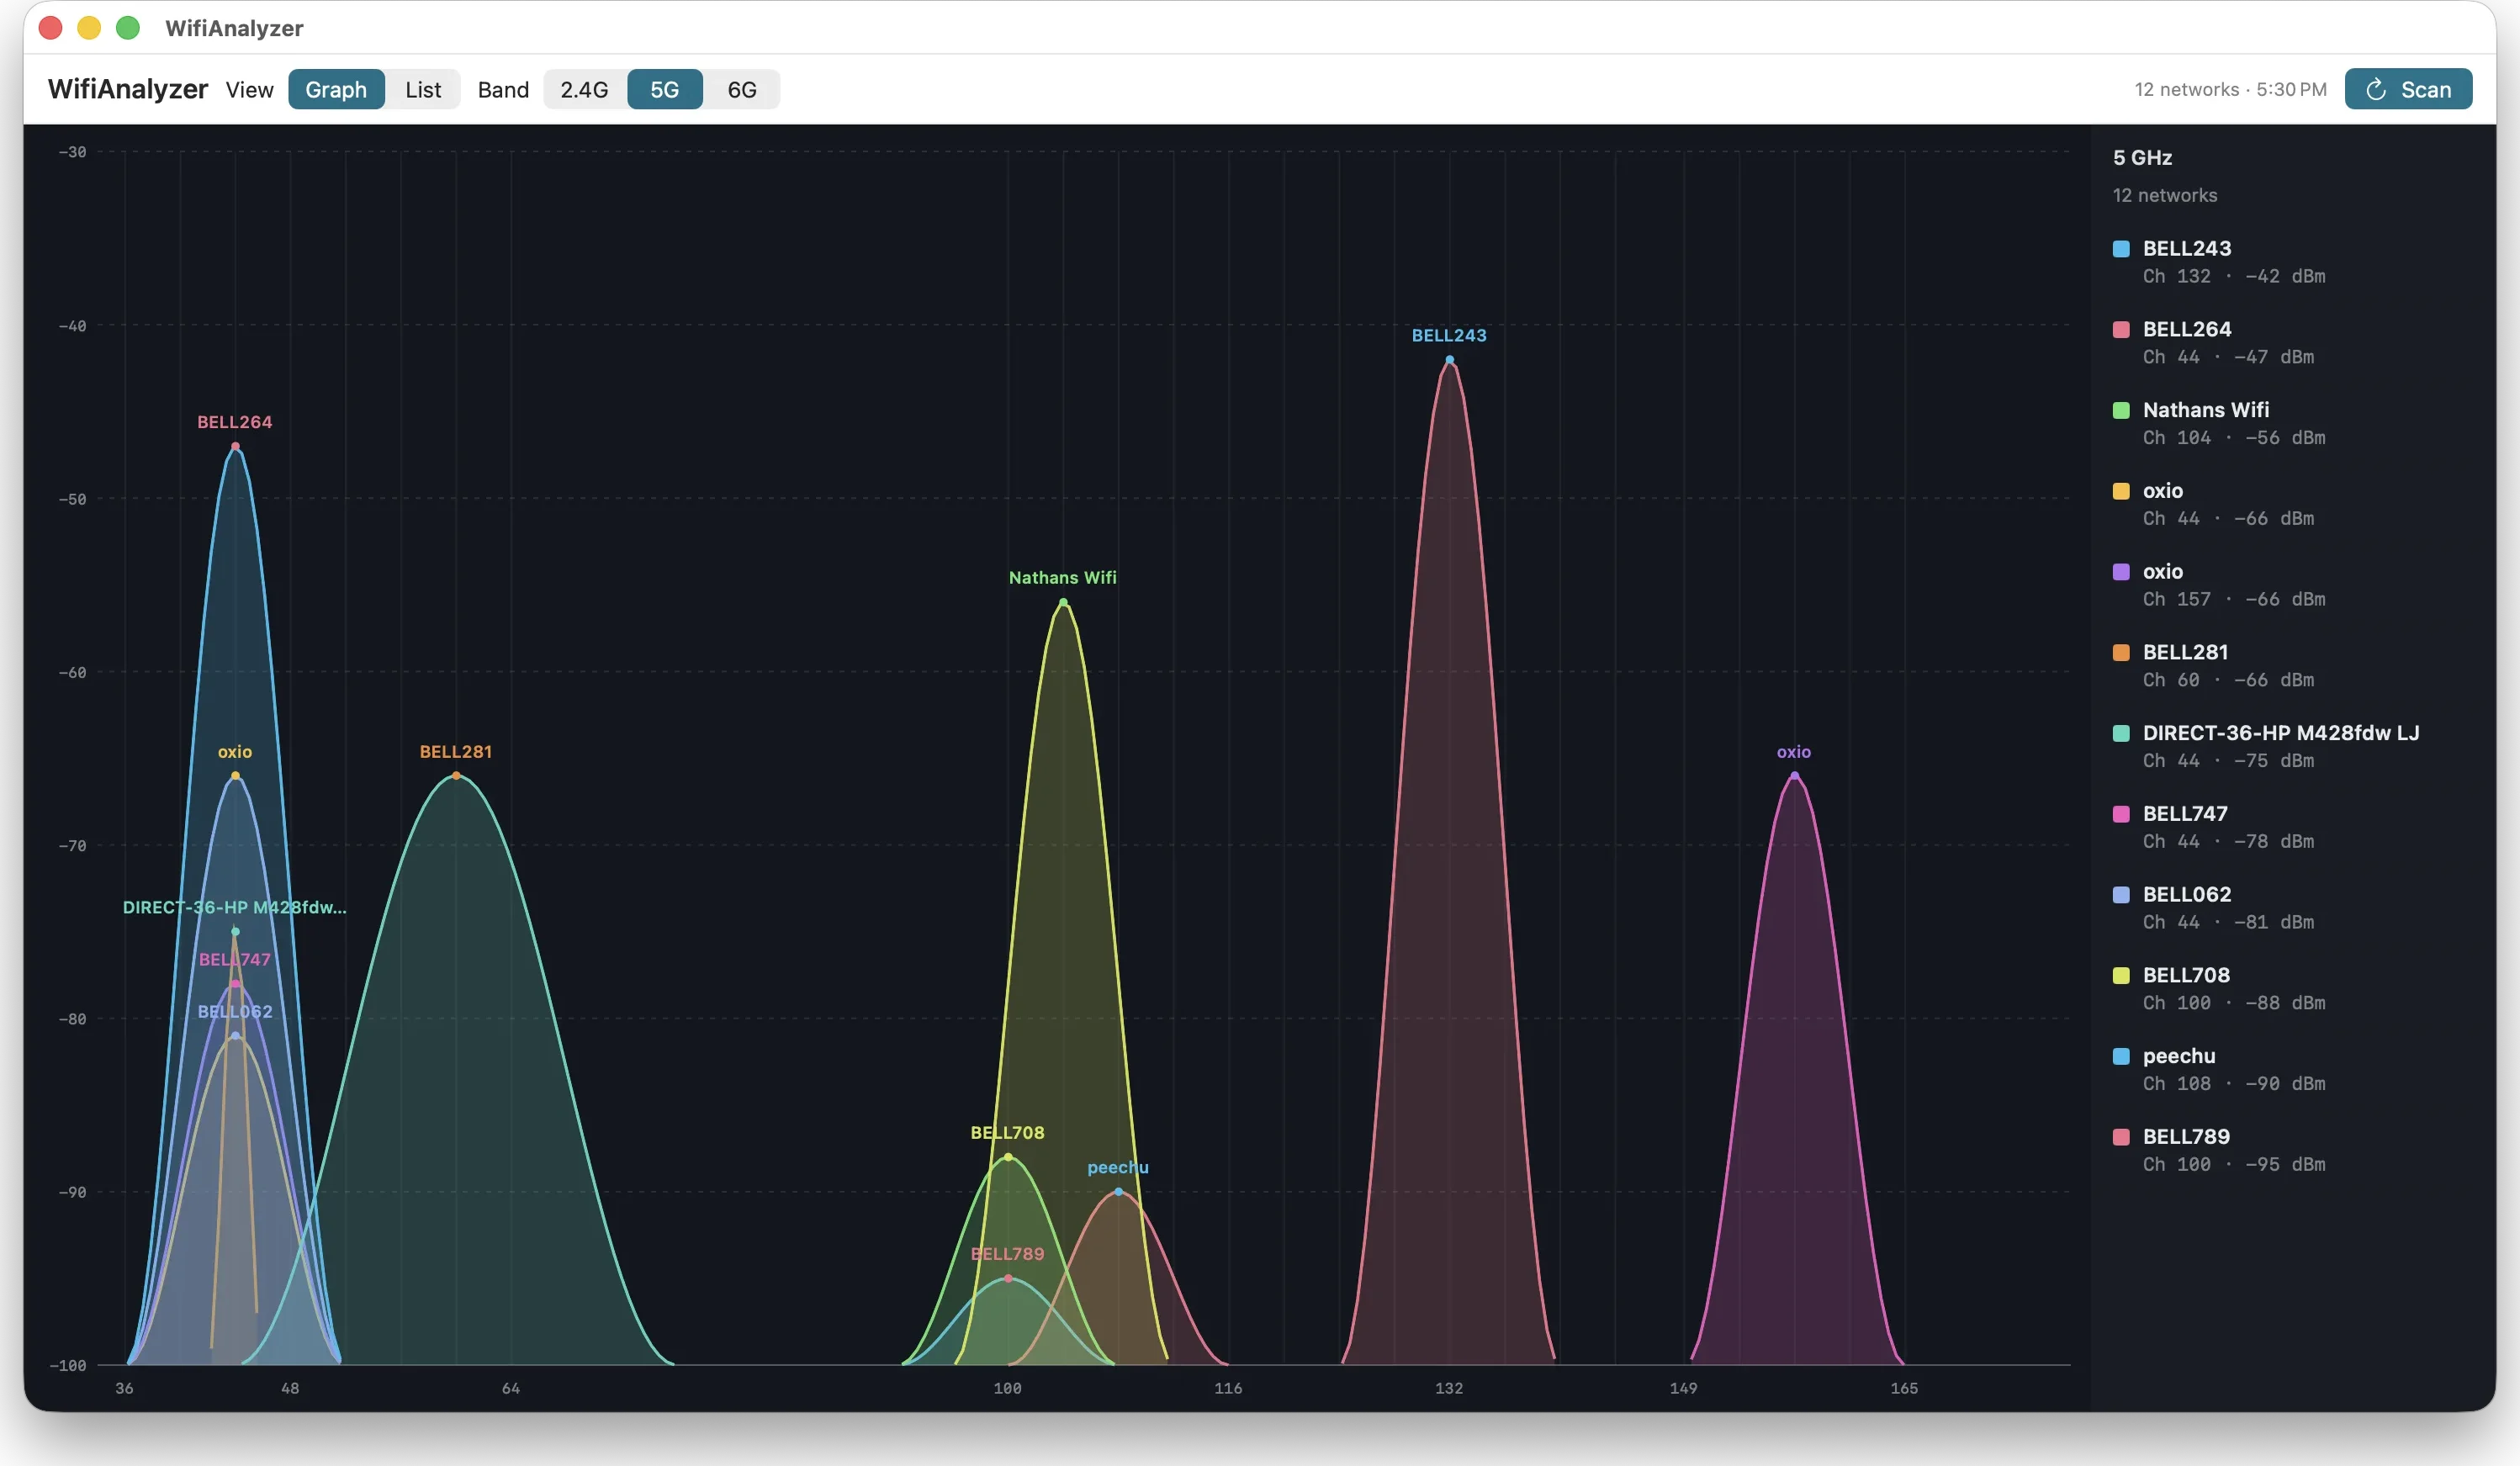This screenshot has width=2520, height=1466.
Task: Select oxio Ch 44 network entry
Action: [2292, 504]
